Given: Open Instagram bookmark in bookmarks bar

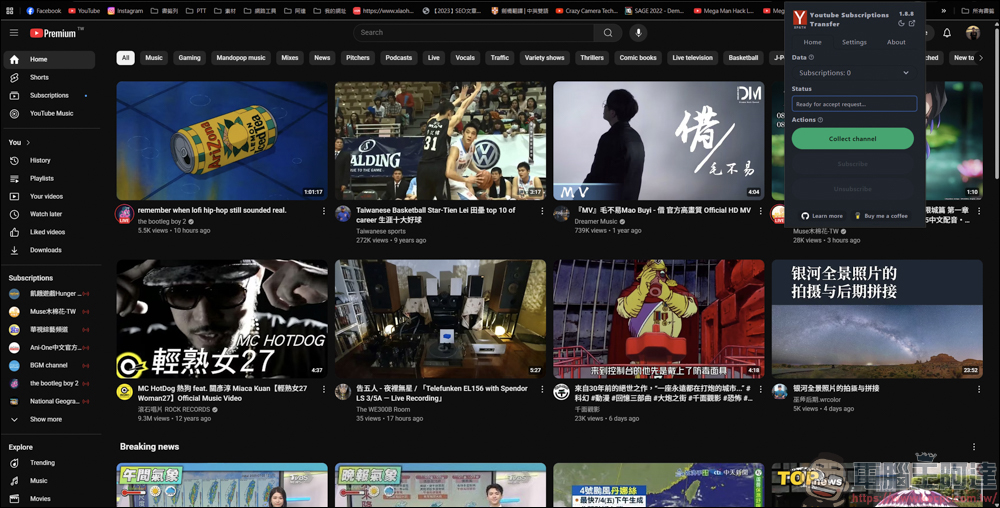Looking at the screenshot, I should (x=125, y=11).
